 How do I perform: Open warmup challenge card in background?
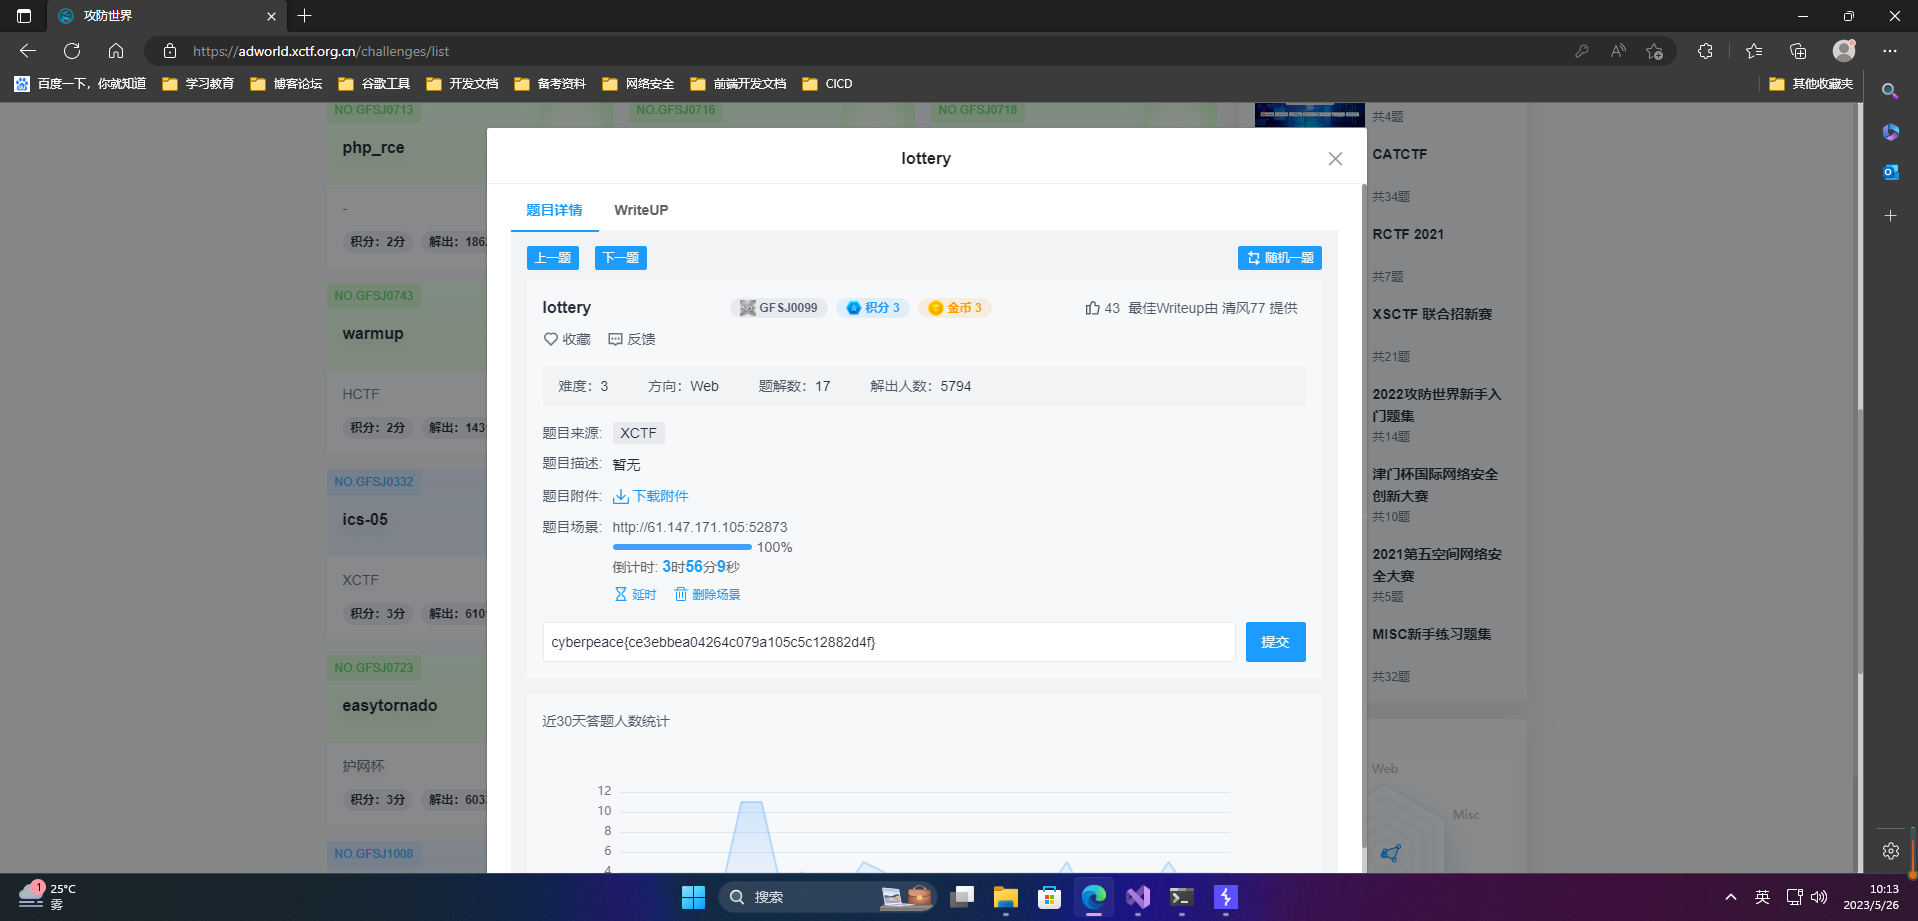373,333
